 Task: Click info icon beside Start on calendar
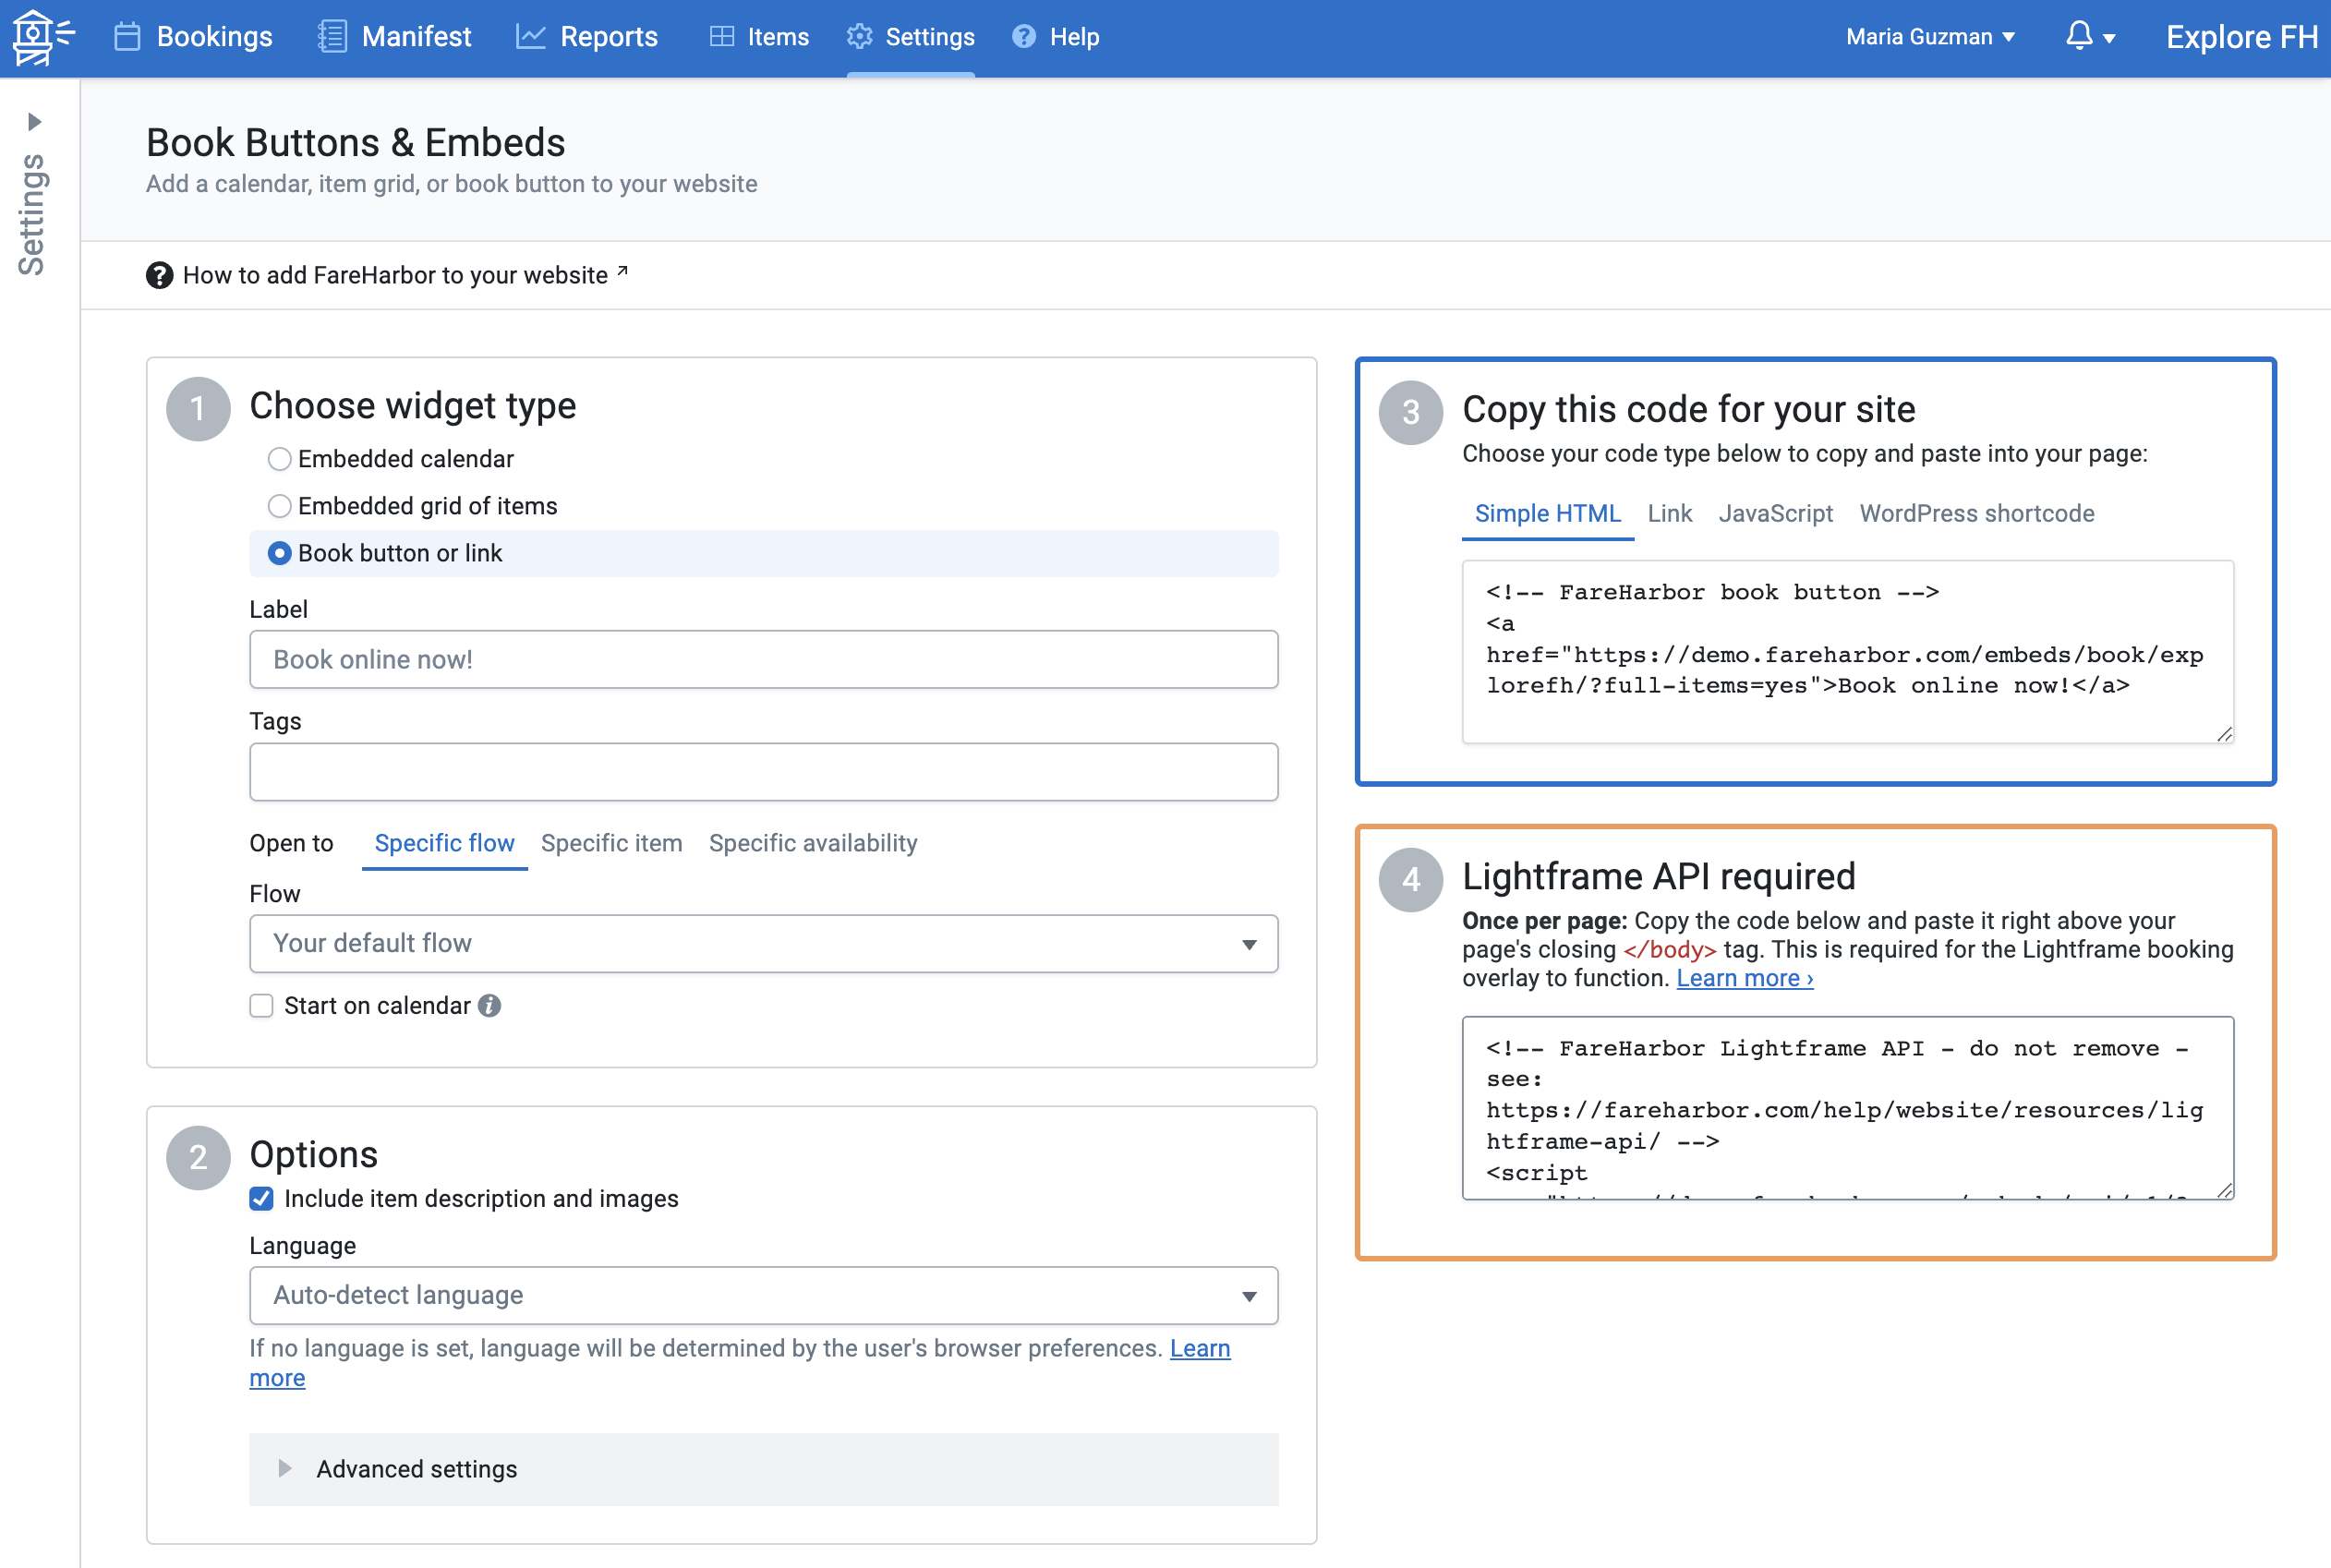[489, 1006]
